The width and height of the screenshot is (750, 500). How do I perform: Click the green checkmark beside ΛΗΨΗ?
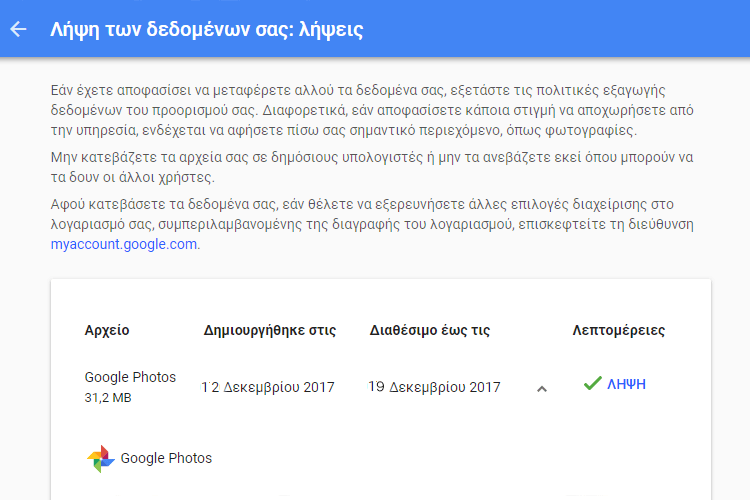click(x=592, y=383)
